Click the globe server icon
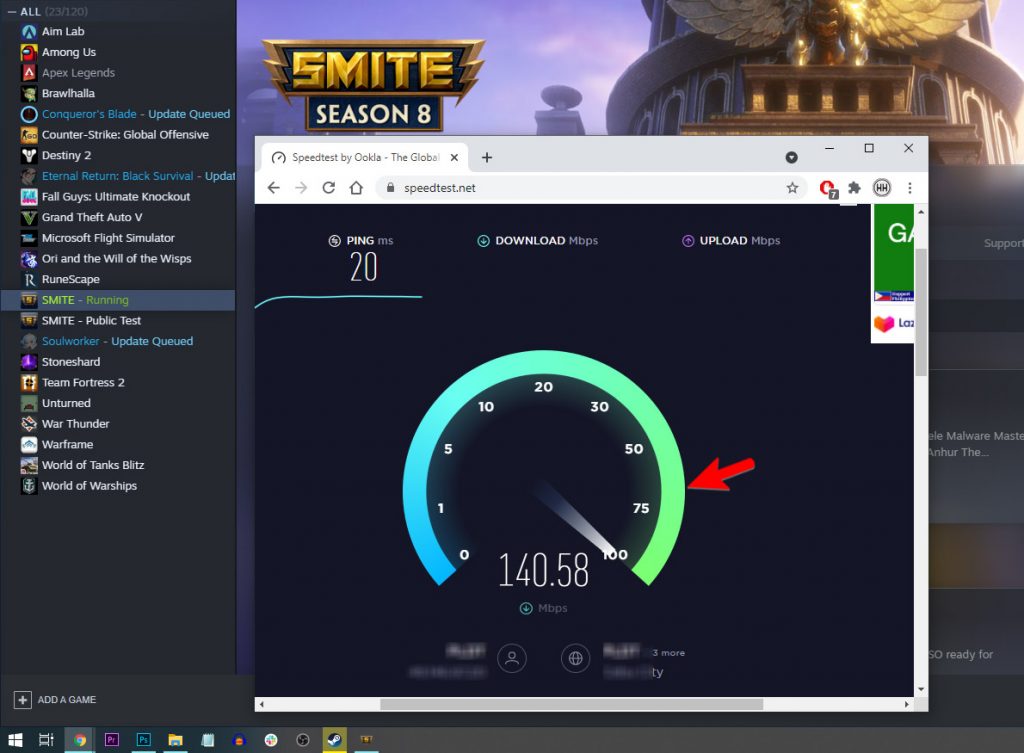This screenshot has height=753, width=1024. [x=575, y=658]
